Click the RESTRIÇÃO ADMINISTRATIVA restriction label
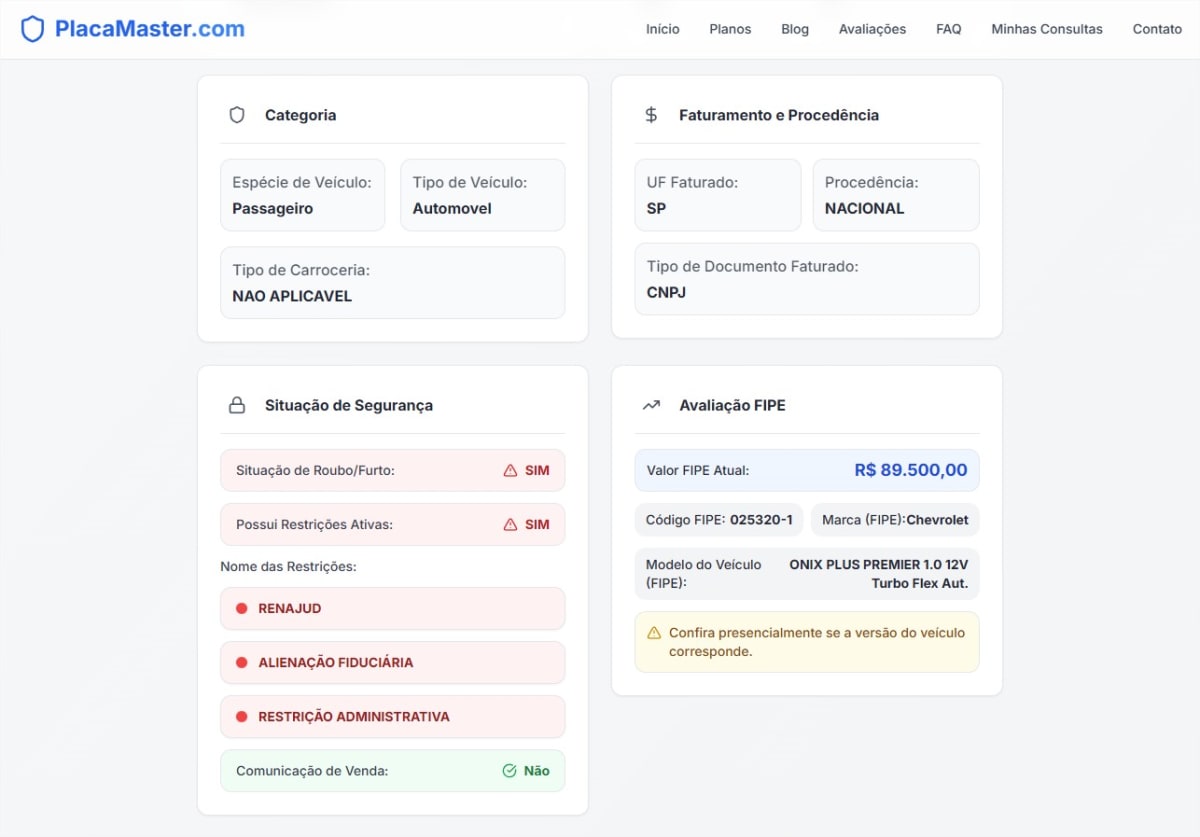The image size is (1200, 837). (354, 716)
